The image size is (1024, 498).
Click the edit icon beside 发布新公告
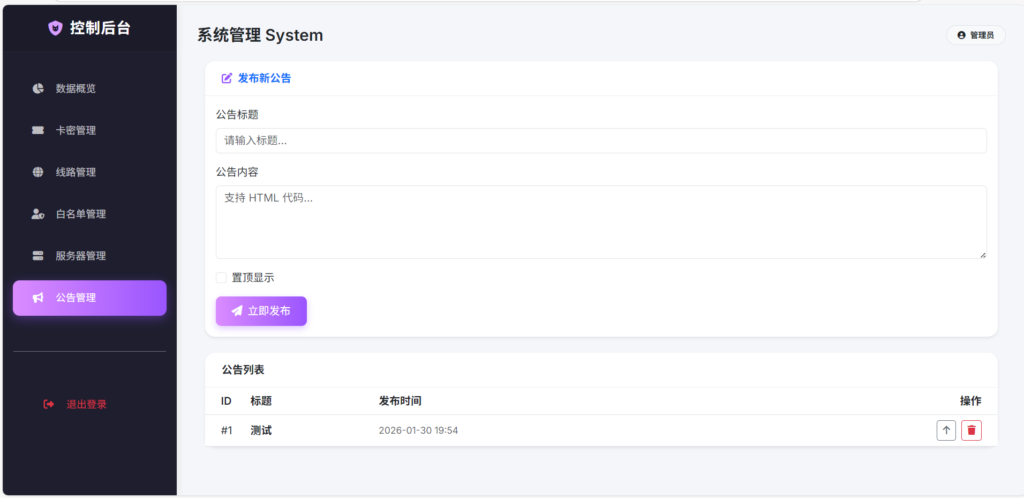point(227,78)
